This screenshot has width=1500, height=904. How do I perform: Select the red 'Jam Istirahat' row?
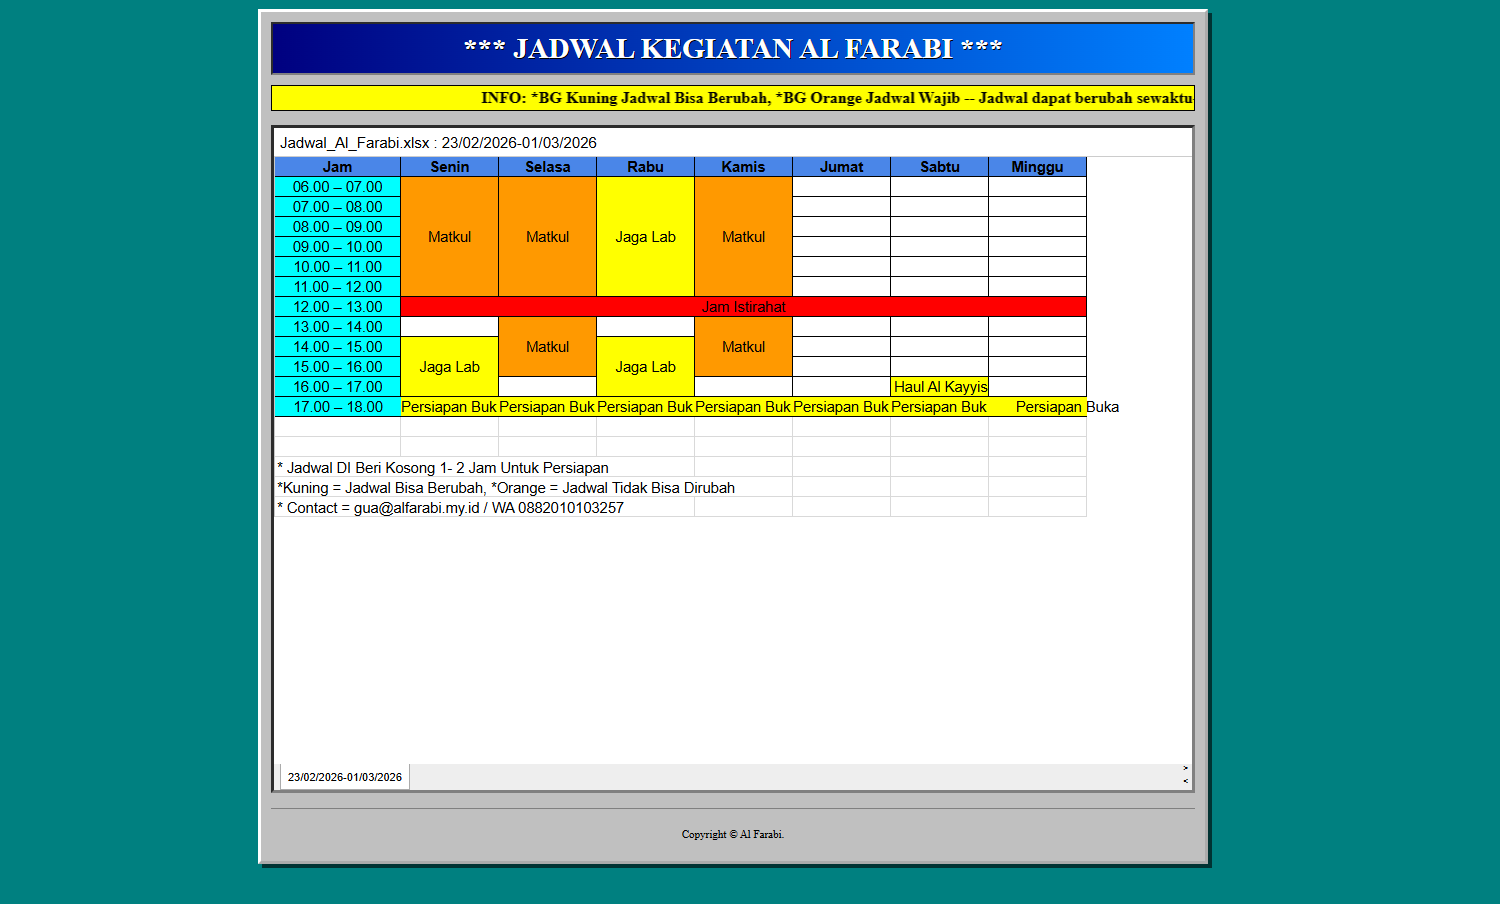742,306
